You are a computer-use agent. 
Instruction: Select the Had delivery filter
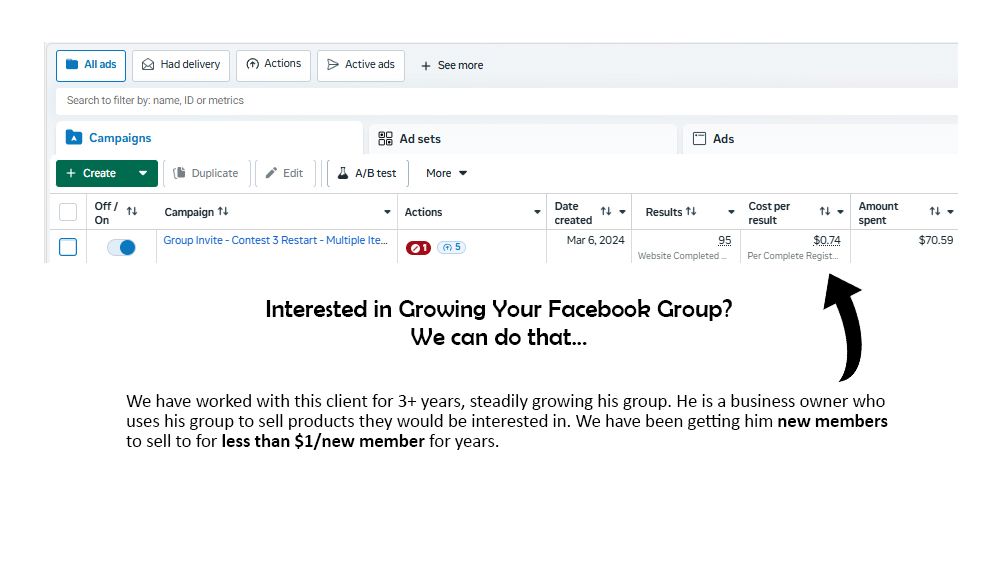(x=181, y=65)
